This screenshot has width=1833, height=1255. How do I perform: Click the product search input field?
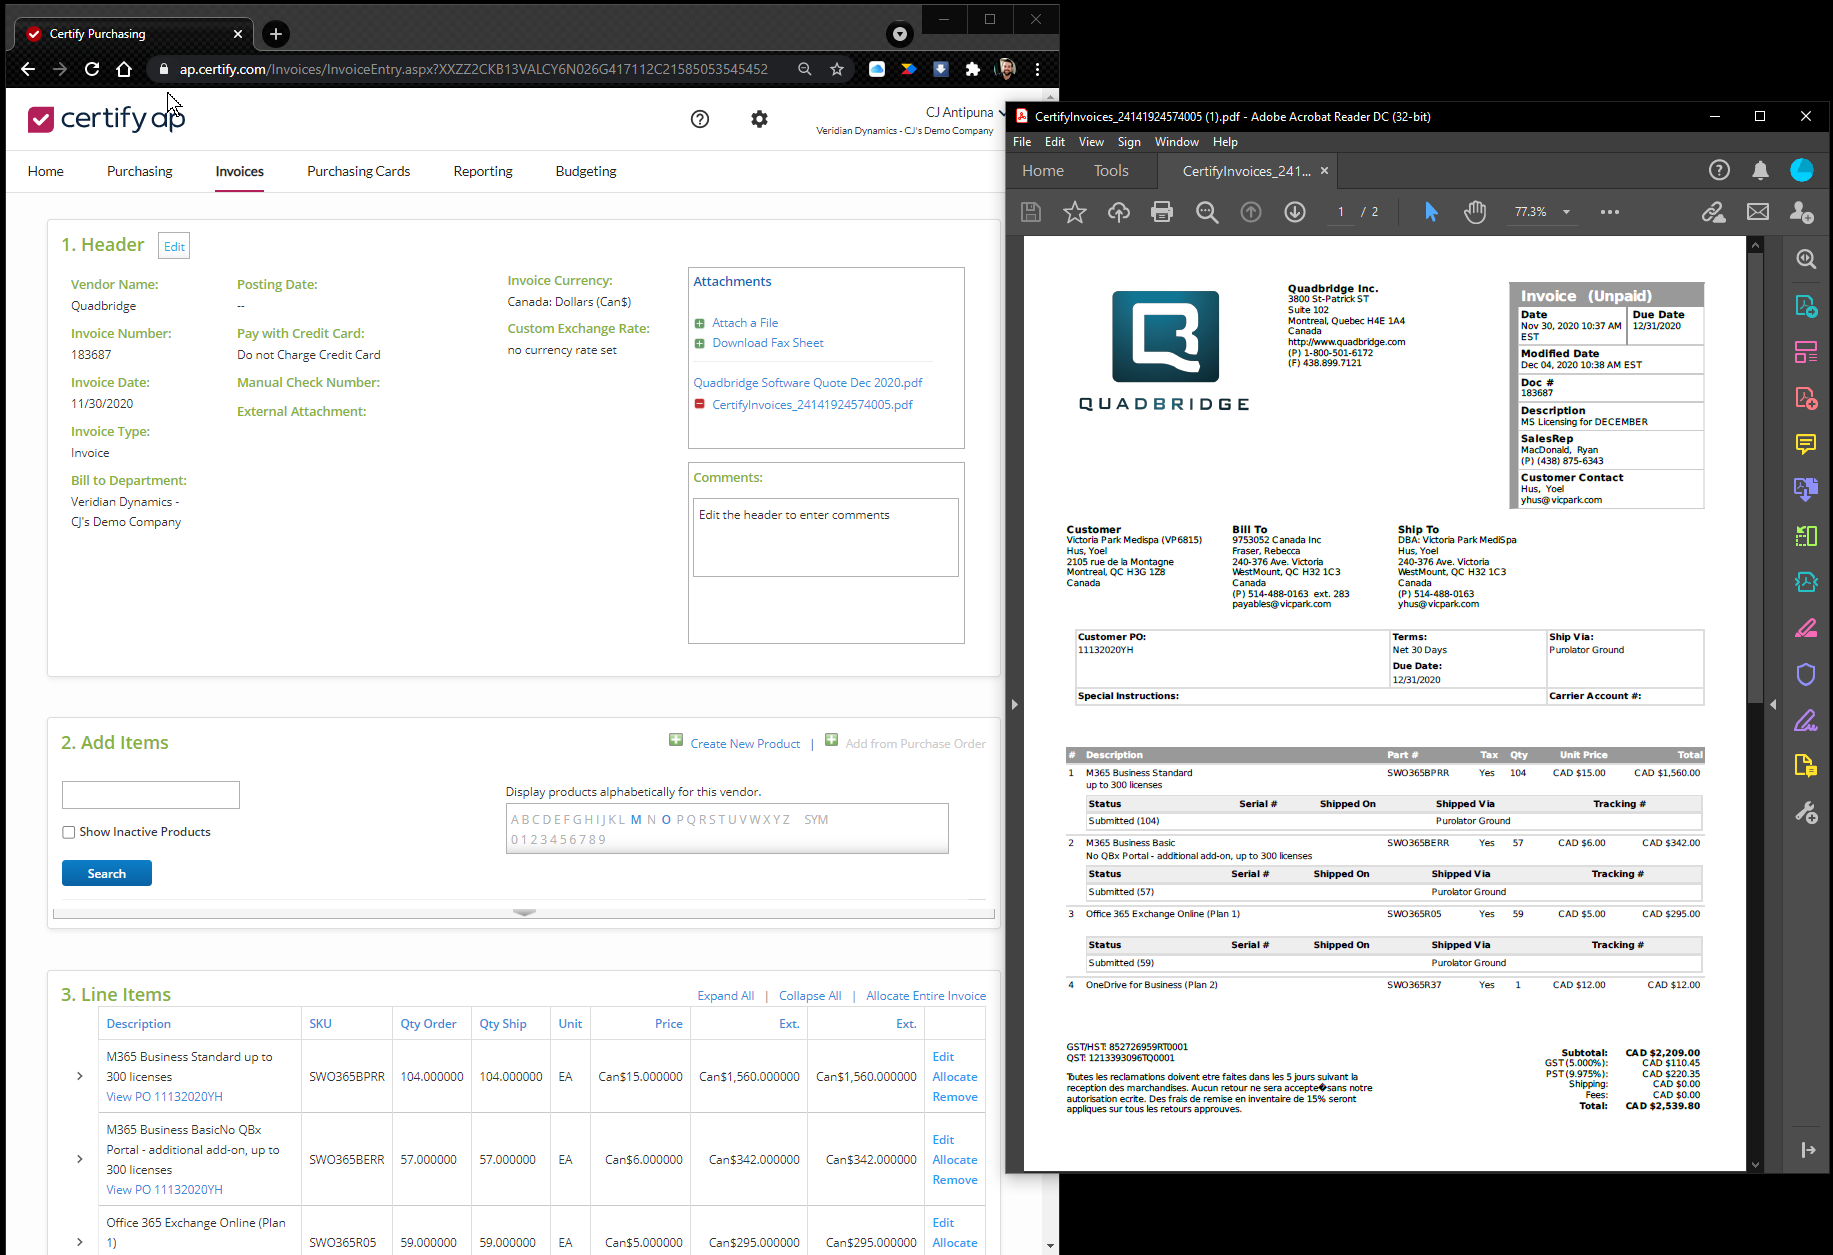(151, 795)
